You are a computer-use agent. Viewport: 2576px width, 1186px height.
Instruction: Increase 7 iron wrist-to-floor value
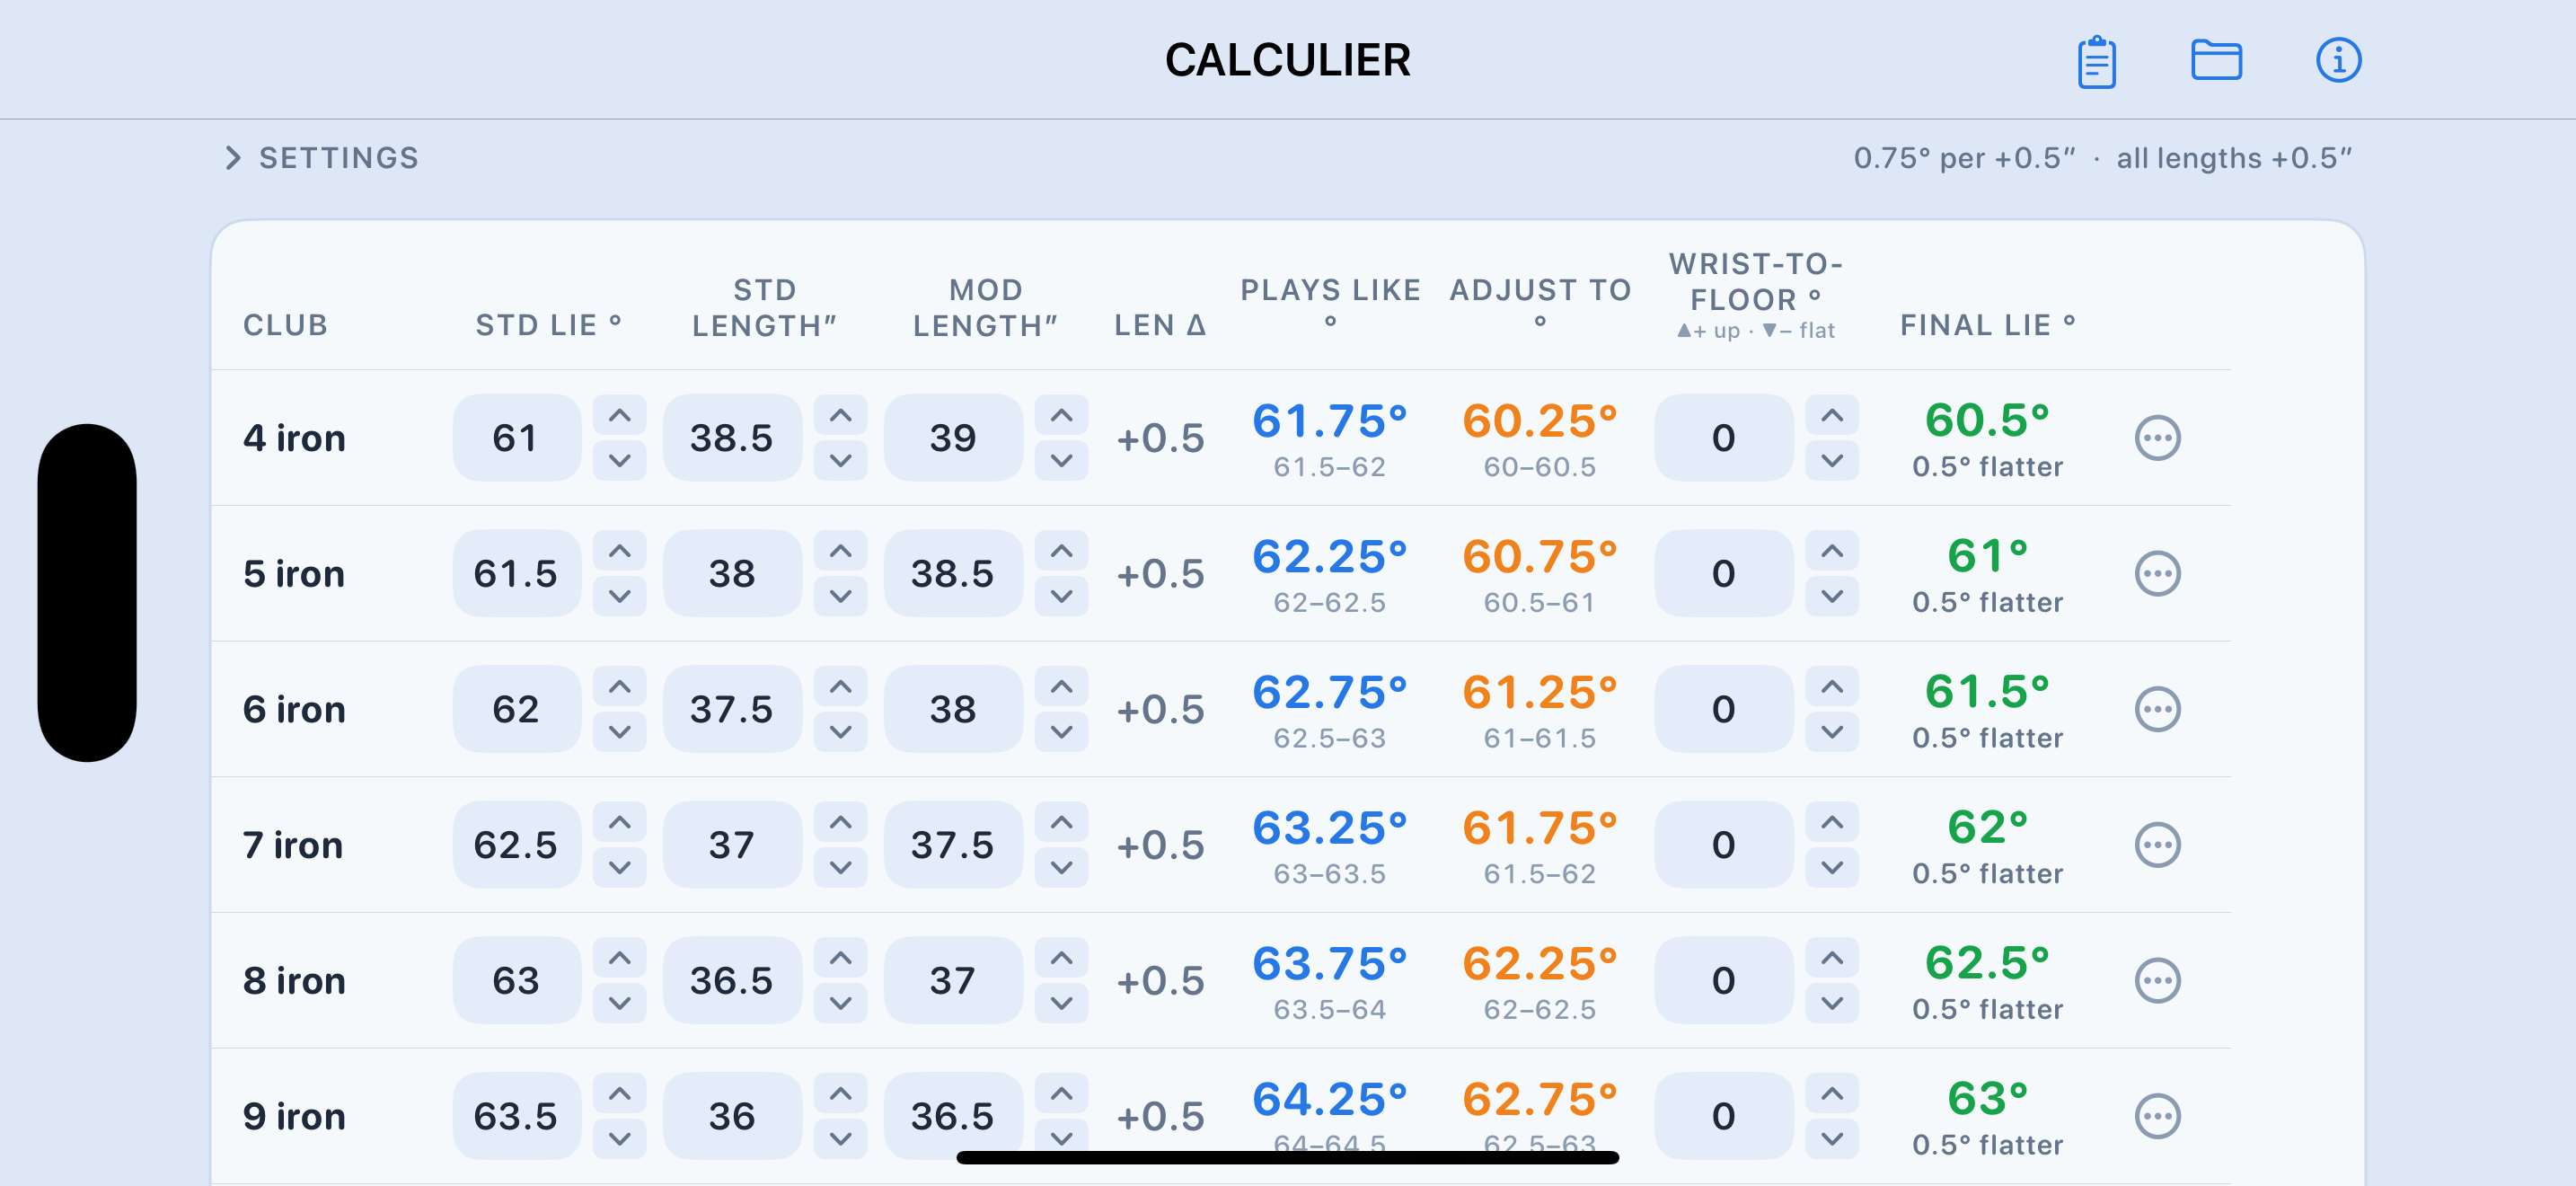(1832, 822)
